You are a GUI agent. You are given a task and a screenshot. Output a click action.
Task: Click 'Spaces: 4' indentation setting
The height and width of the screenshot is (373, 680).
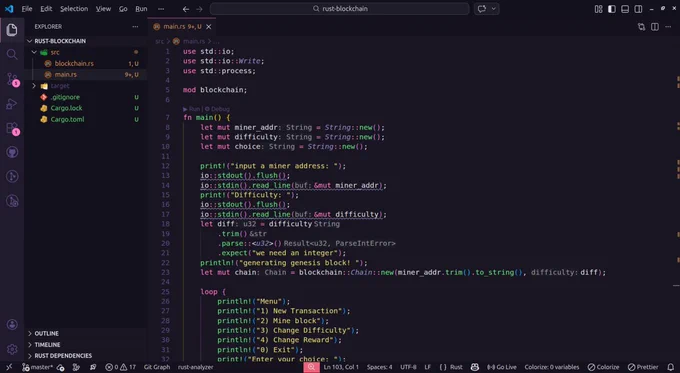[x=379, y=367]
